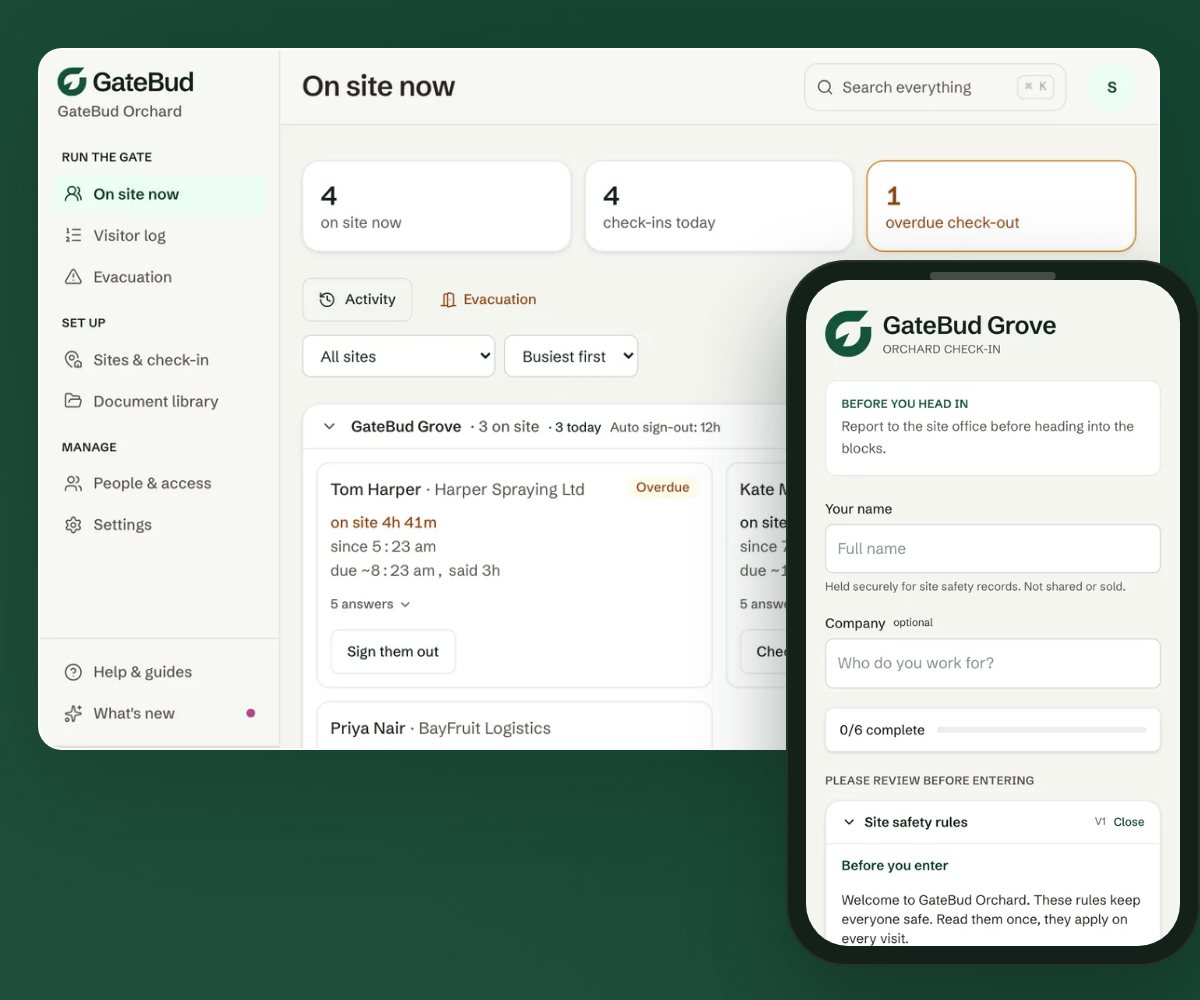Collapse the GateBud Grove site group
Image resolution: width=1200 pixels, height=1000 pixels.
point(329,427)
